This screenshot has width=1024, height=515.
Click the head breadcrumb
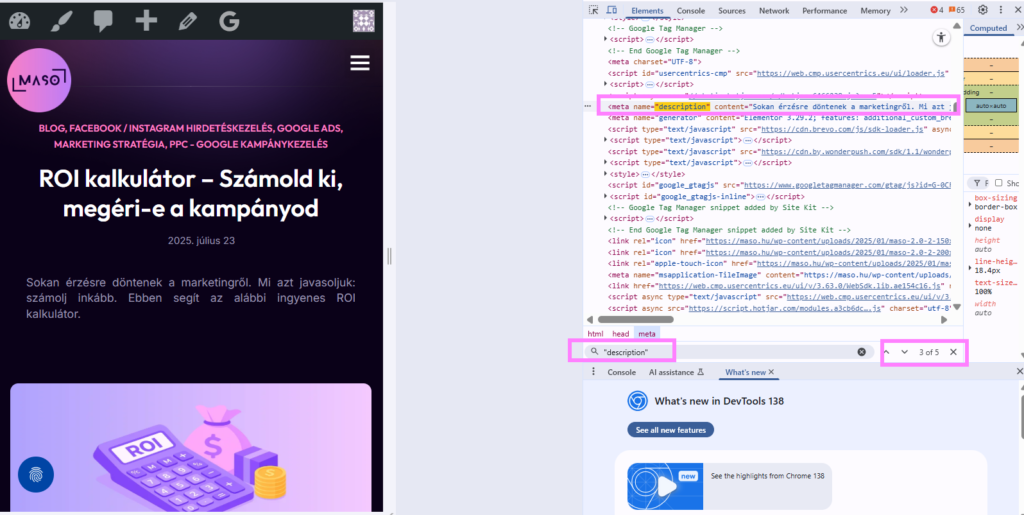coord(620,334)
